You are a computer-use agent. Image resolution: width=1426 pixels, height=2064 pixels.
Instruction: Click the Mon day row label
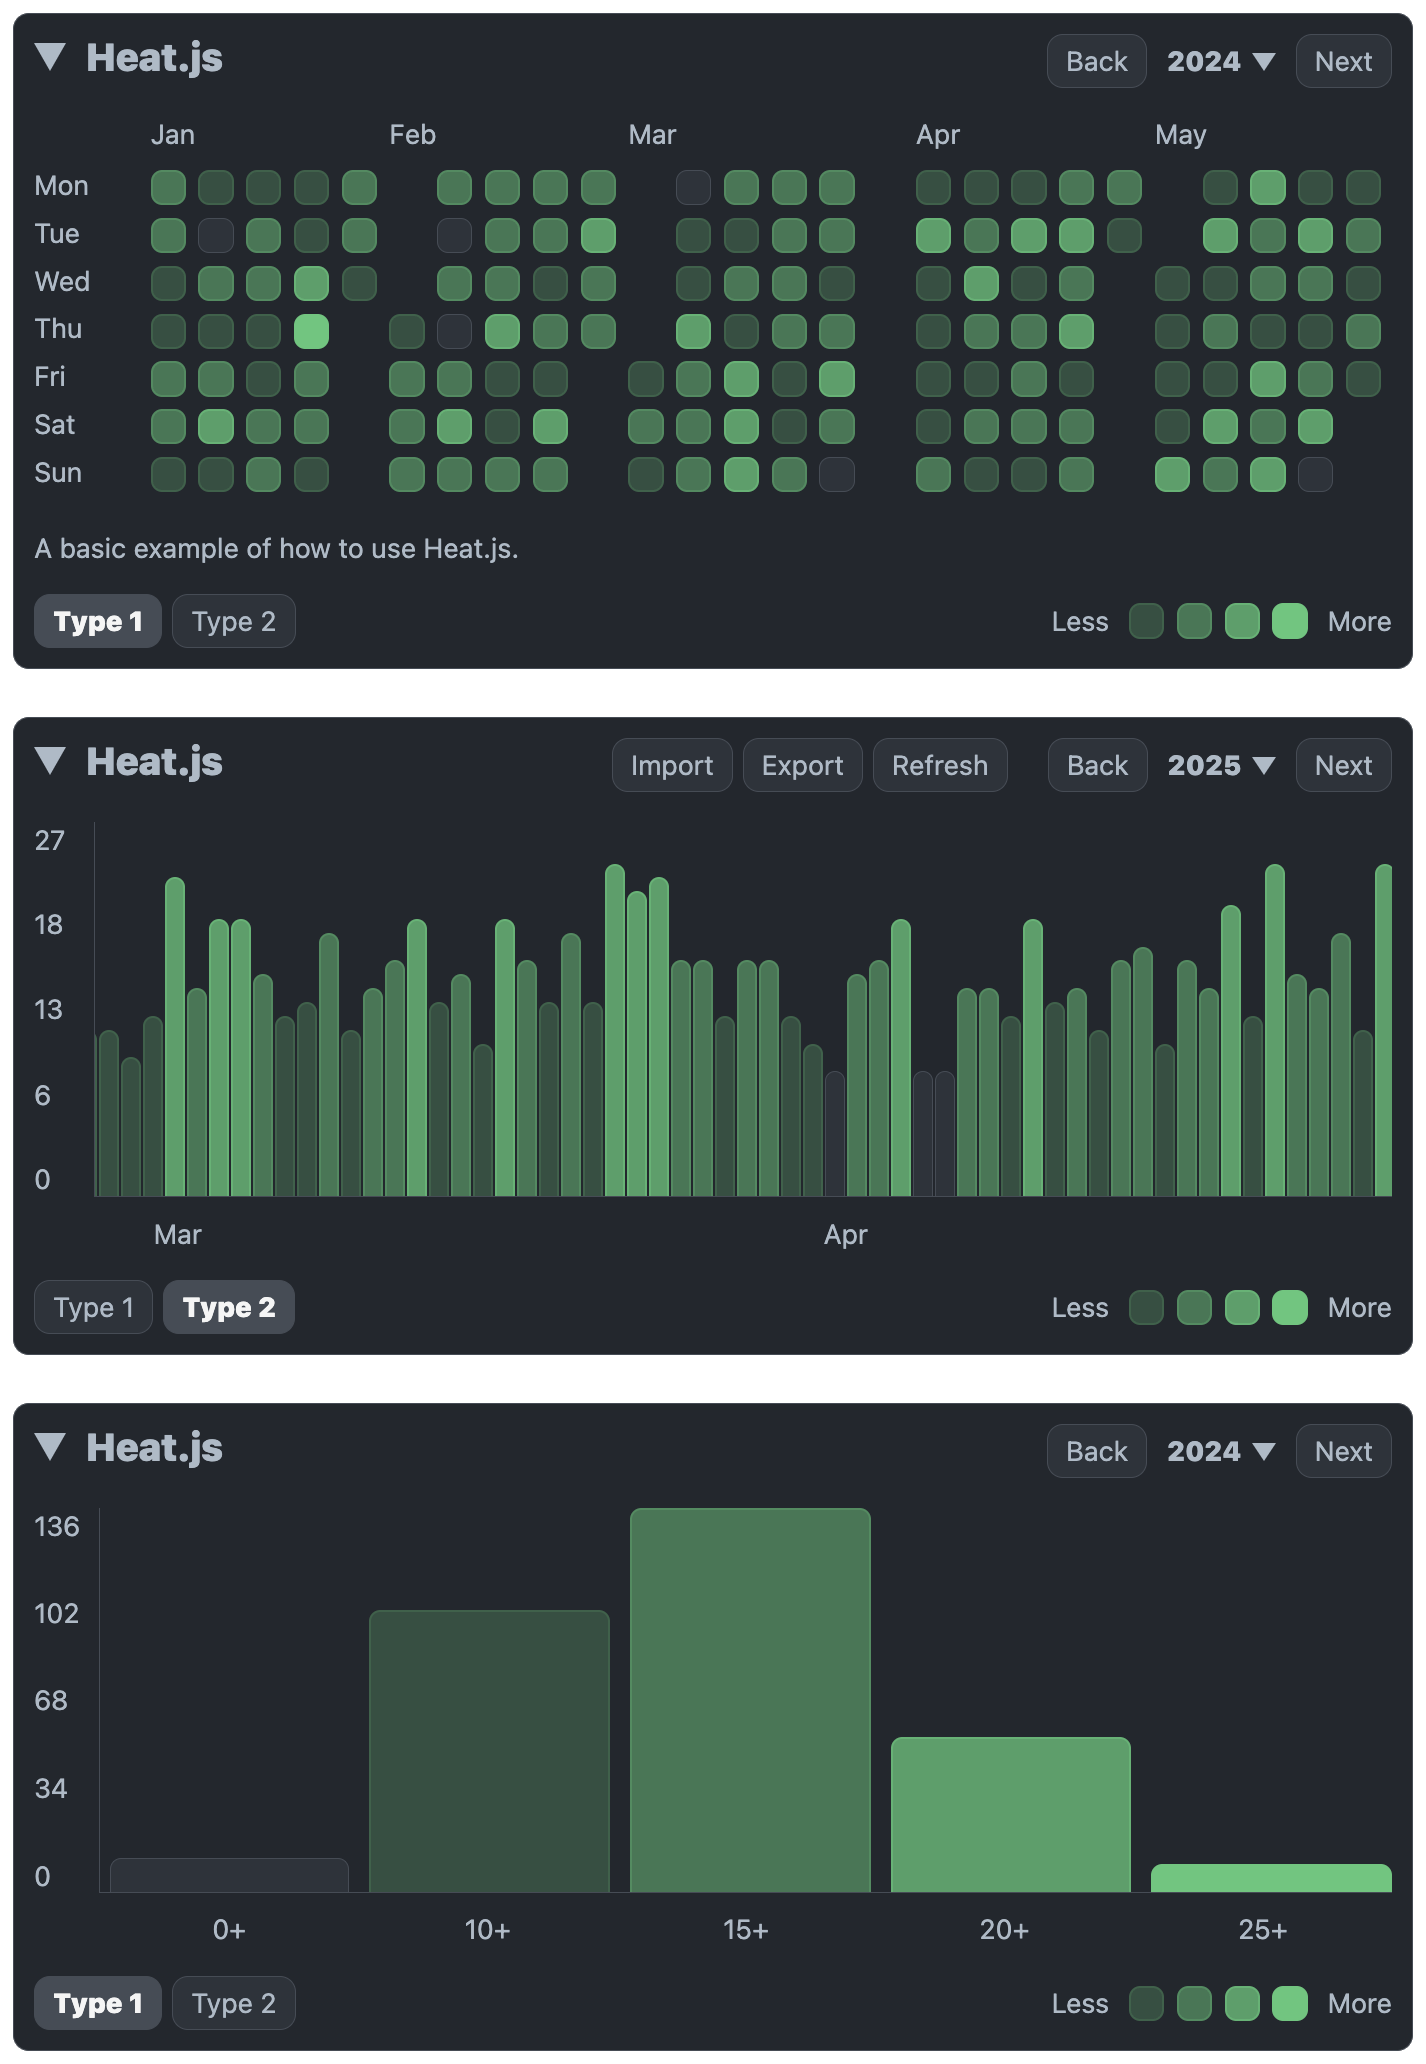click(x=61, y=186)
